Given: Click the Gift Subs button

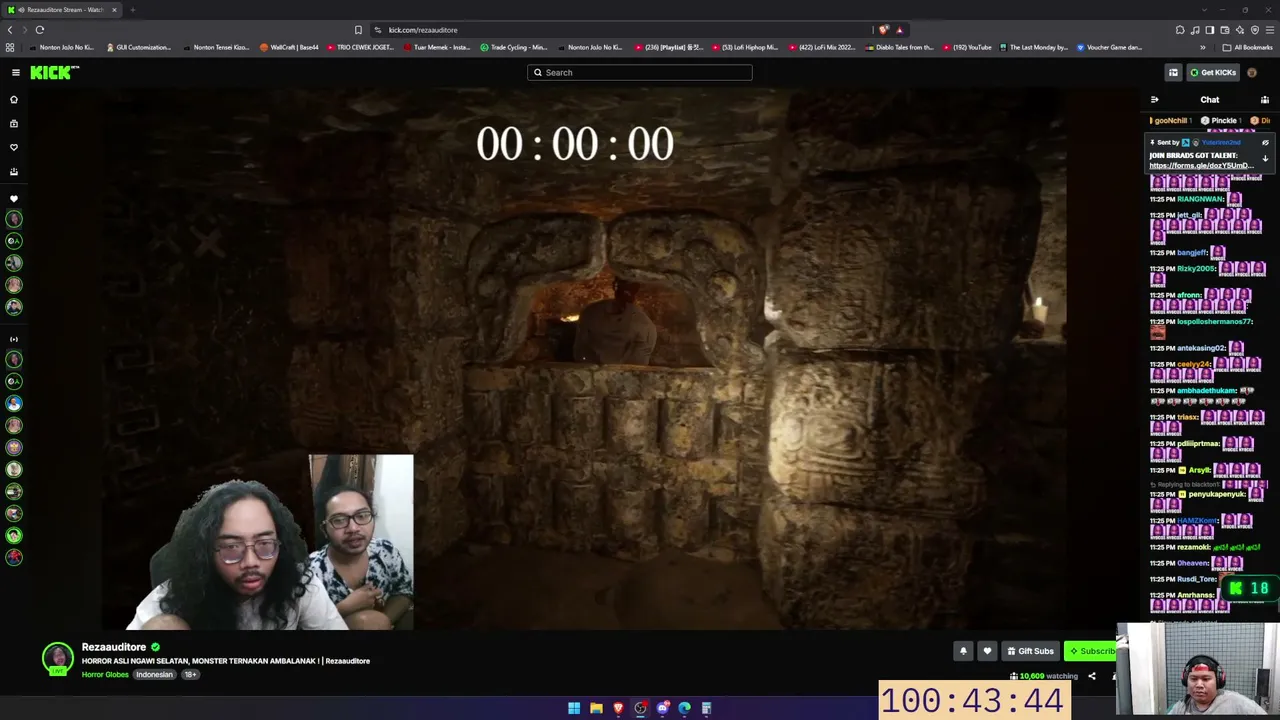Looking at the screenshot, I should 1030,651.
